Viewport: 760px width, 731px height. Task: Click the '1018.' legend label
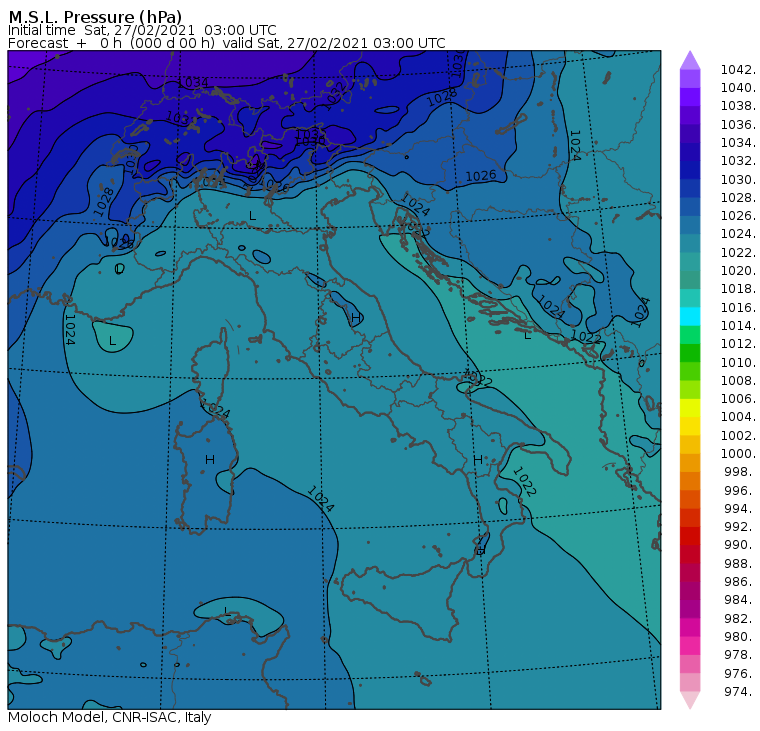click(738, 288)
